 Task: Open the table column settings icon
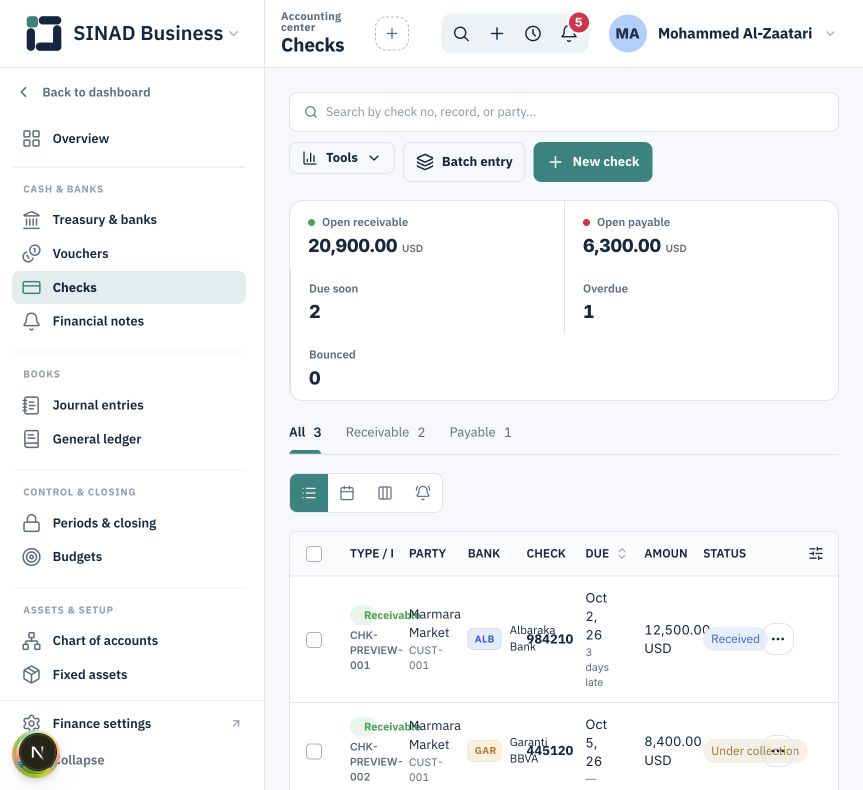[x=816, y=553]
